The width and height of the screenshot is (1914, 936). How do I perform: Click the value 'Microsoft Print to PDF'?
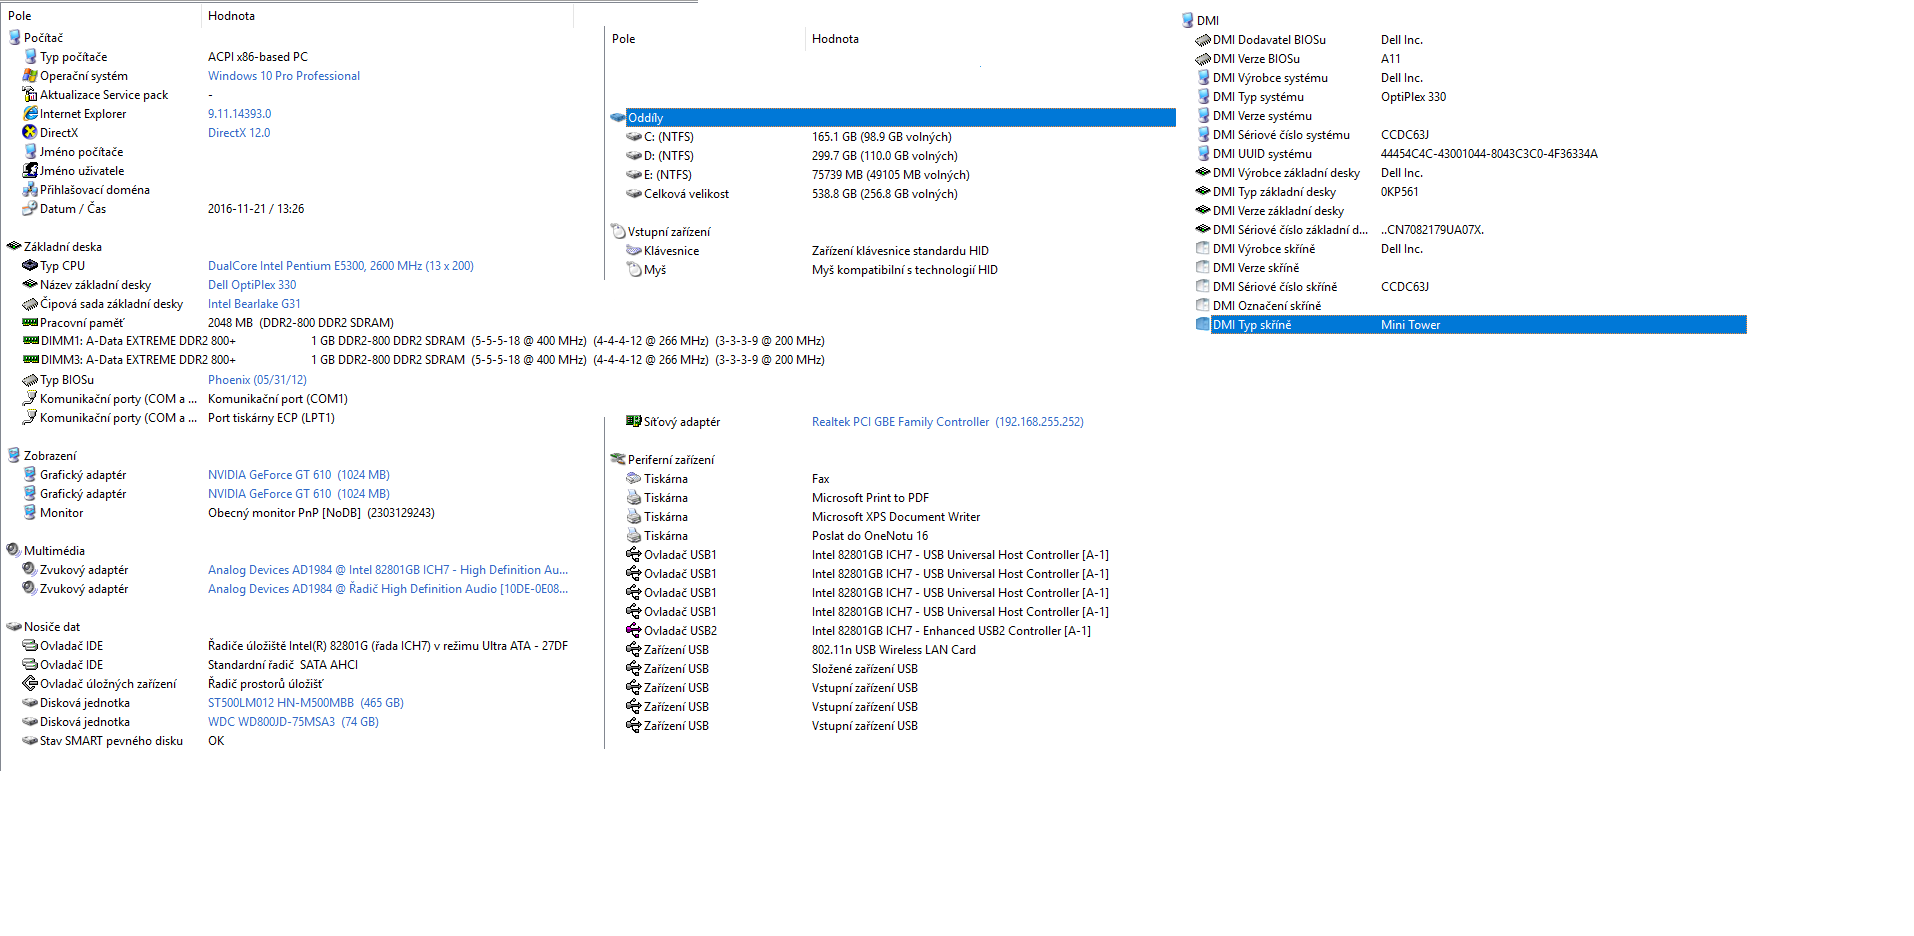pyautogui.click(x=870, y=498)
